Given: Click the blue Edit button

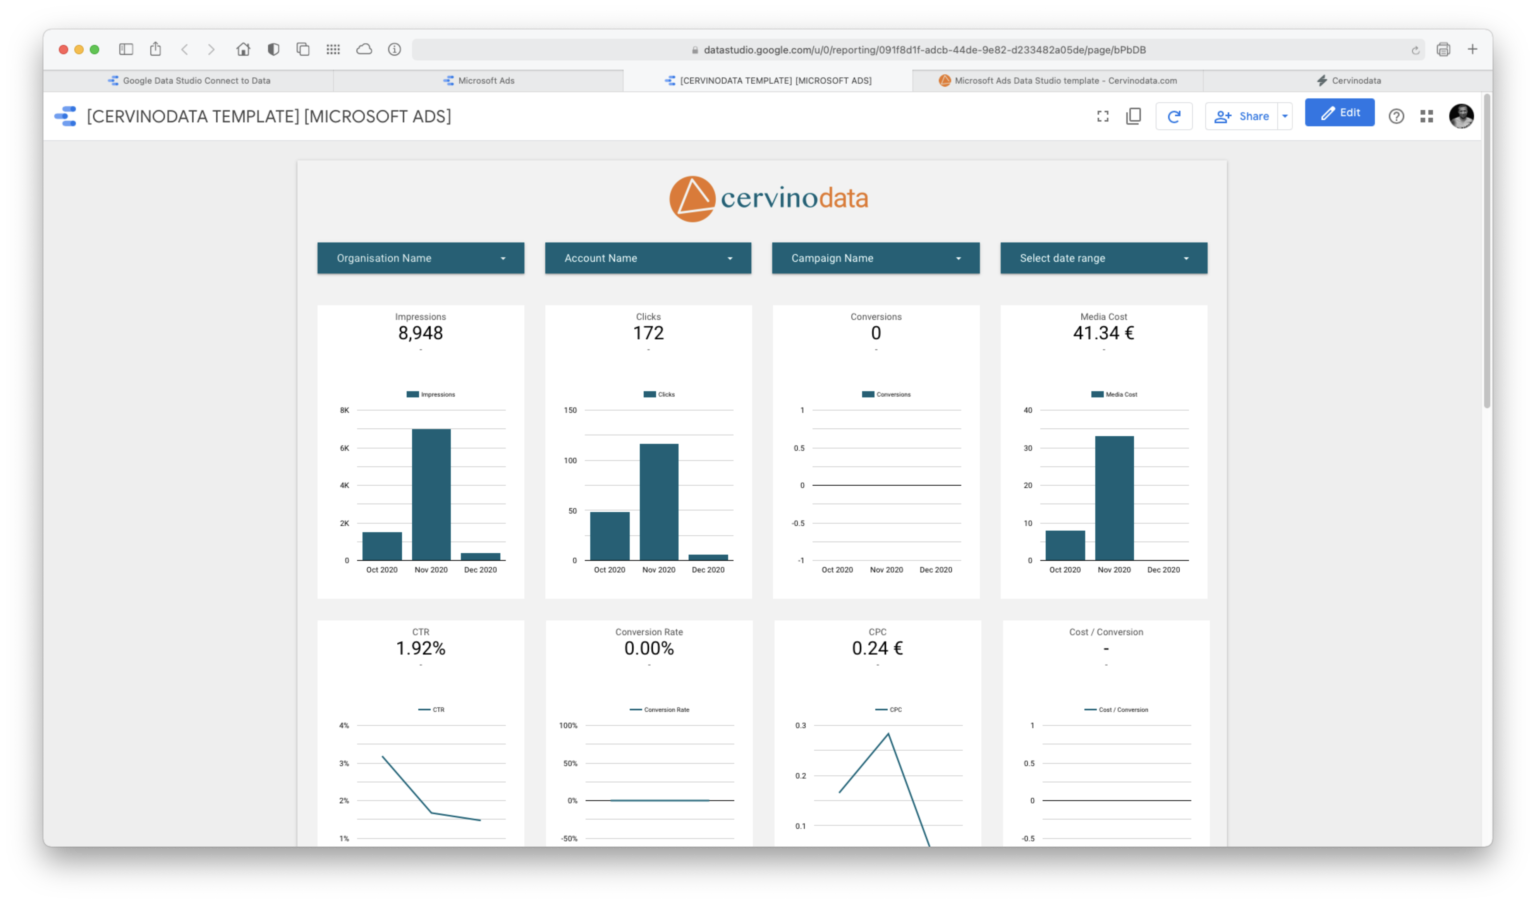Looking at the screenshot, I should click(1339, 113).
